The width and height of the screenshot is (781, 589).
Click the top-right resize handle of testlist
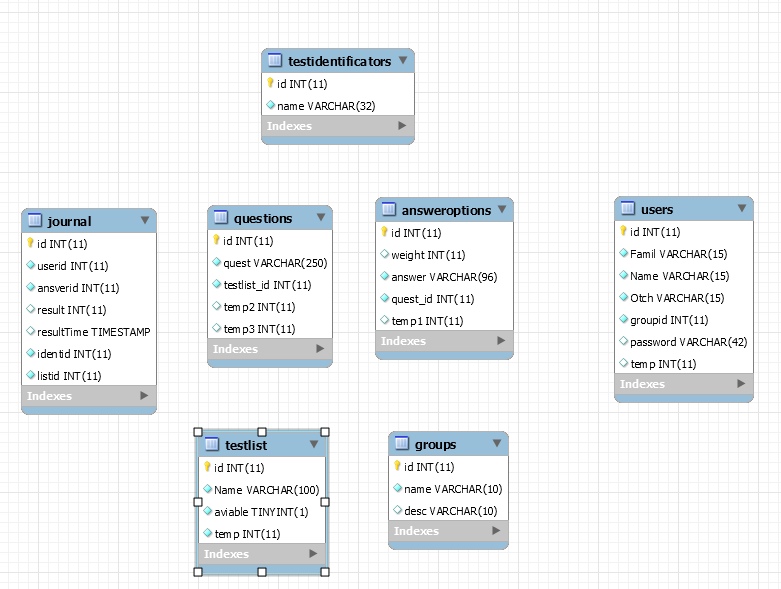coord(325,432)
